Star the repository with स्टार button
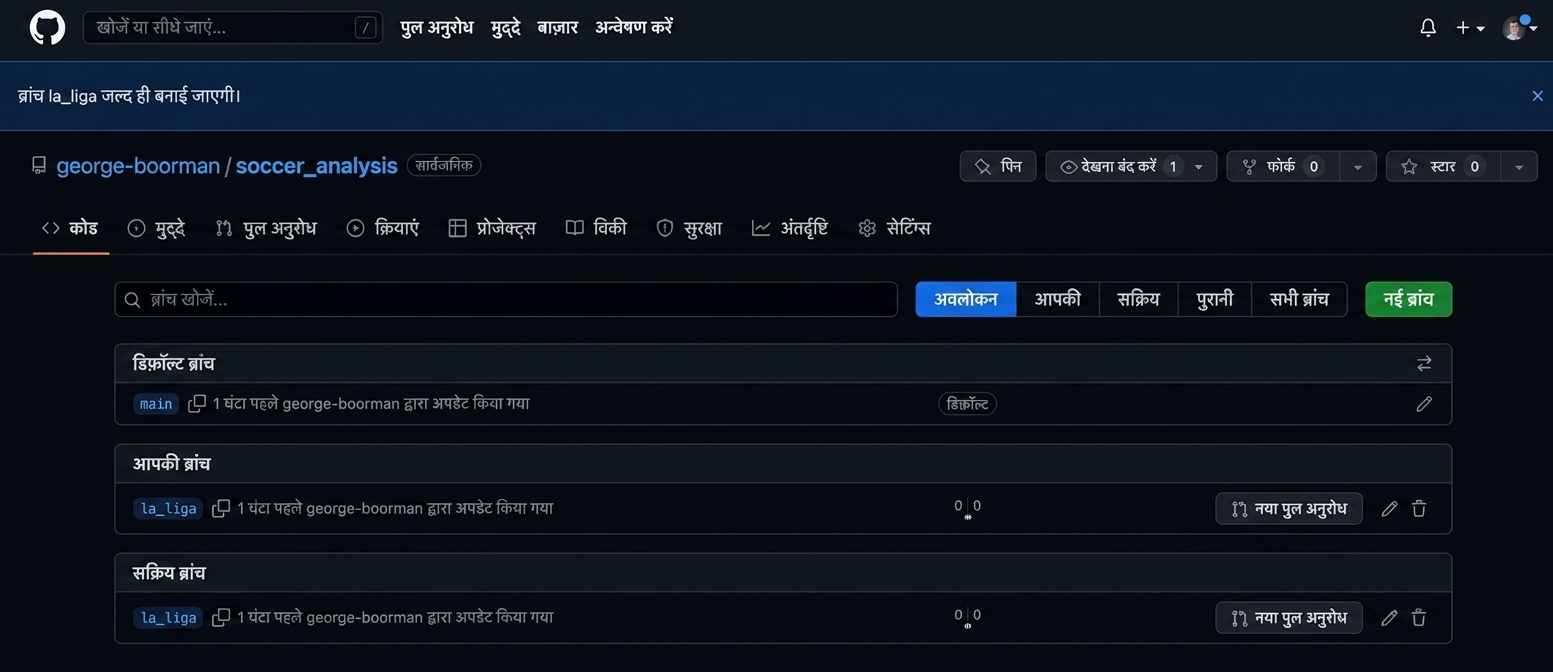The image size is (1553, 672). (1443, 166)
